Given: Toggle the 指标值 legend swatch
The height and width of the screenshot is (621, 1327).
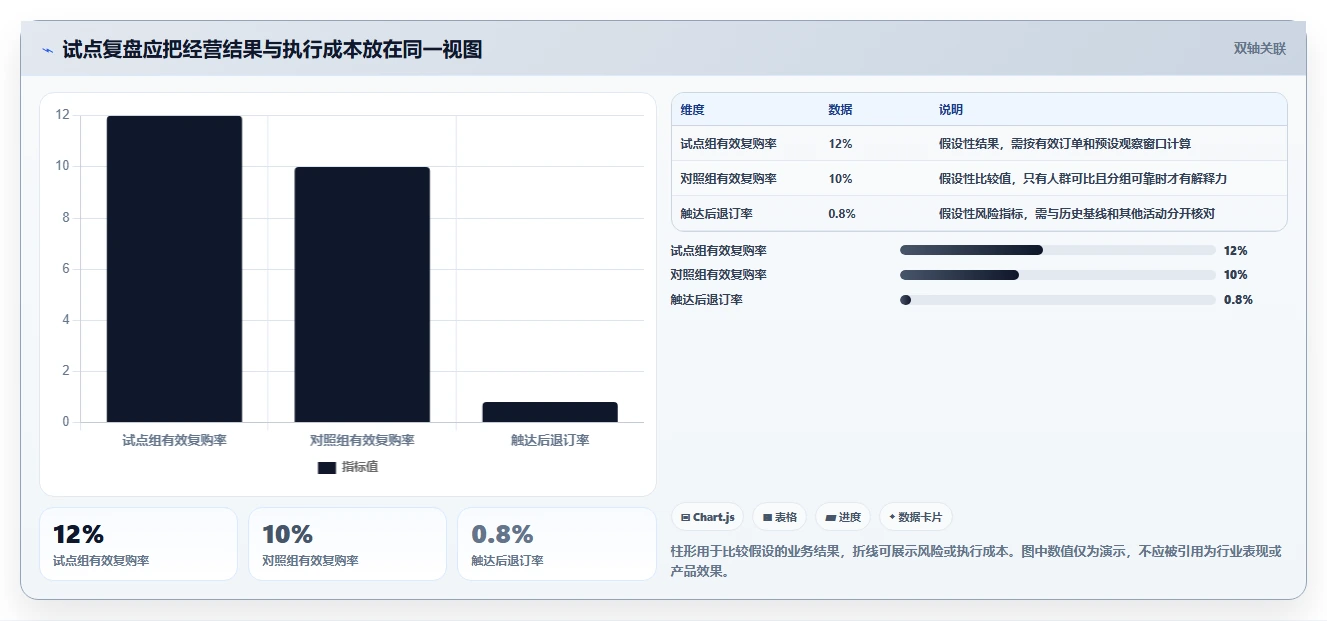Looking at the screenshot, I should tap(327, 467).
